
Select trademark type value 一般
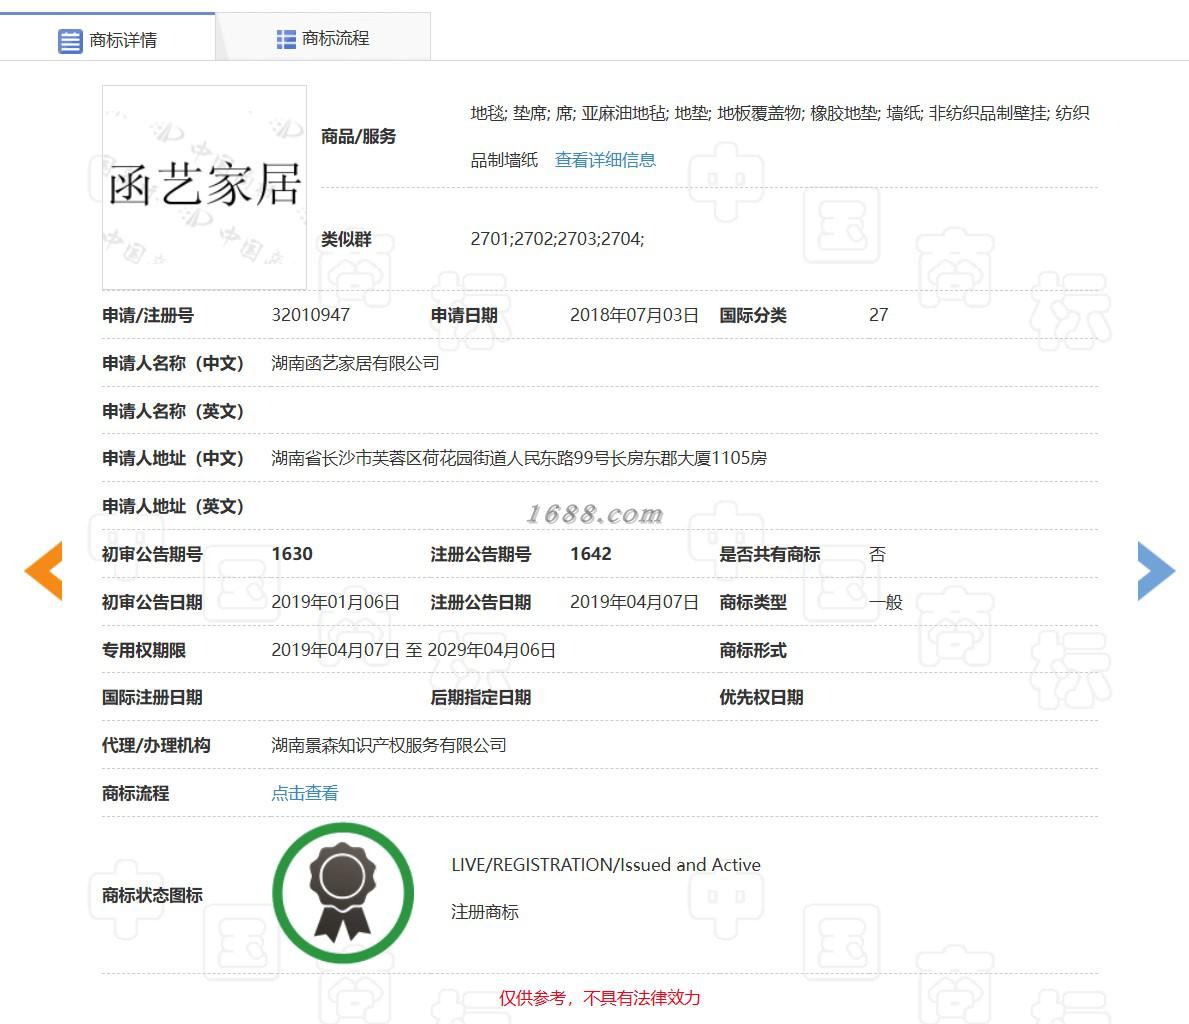(x=886, y=602)
